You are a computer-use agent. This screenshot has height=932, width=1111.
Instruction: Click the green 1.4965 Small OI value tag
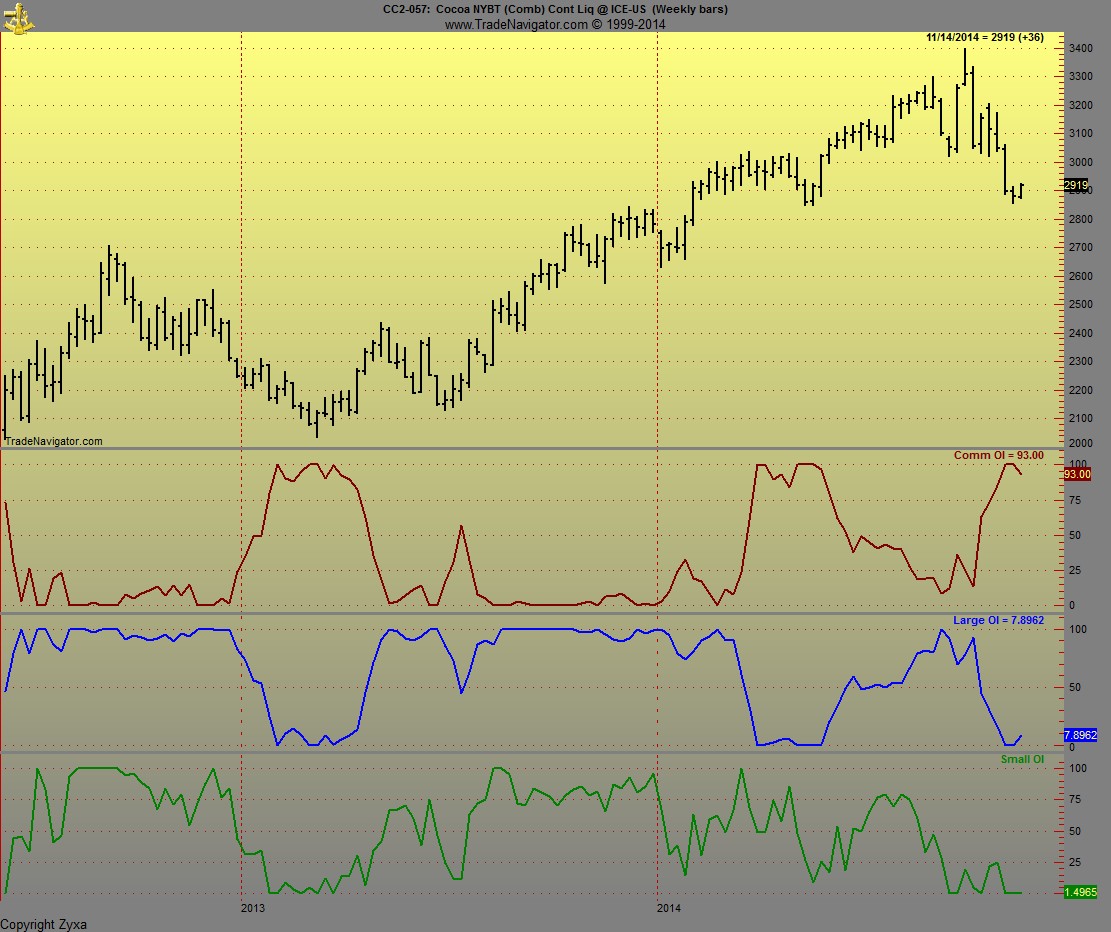tap(1080, 891)
